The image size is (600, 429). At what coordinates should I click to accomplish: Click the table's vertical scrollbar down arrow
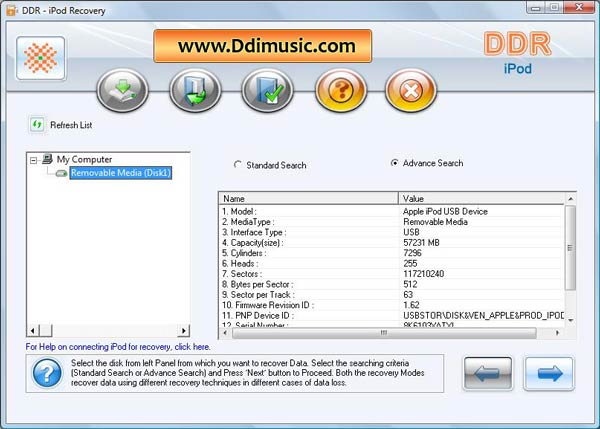point(571,320)
